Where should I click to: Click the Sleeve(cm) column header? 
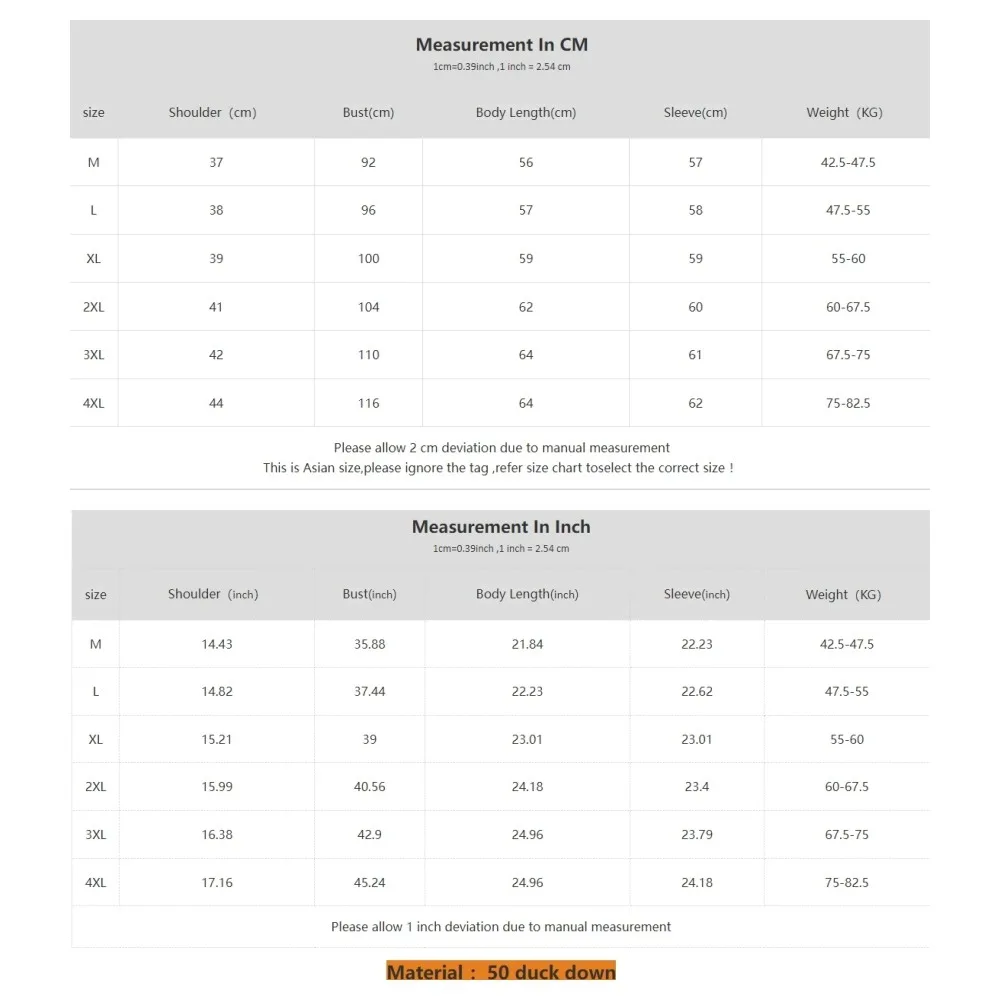(695, 113)
